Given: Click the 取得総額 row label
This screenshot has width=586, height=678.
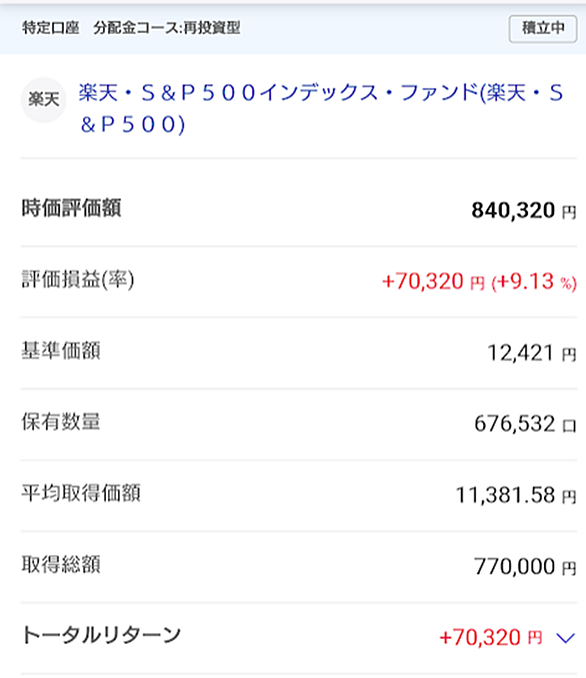Looking at the screenshot, I should tap(61, 564).
